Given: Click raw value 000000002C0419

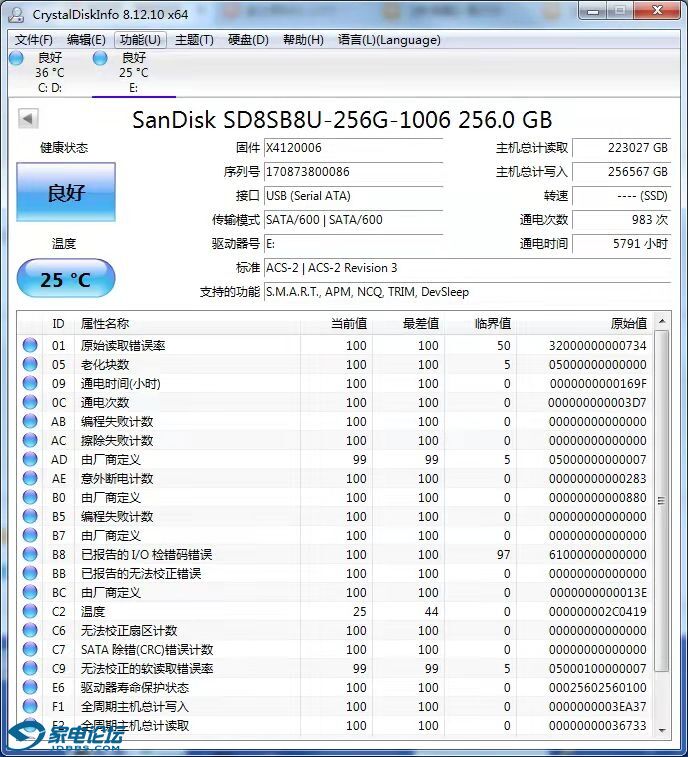Looking at the screenshot, I should pos(598,612).
